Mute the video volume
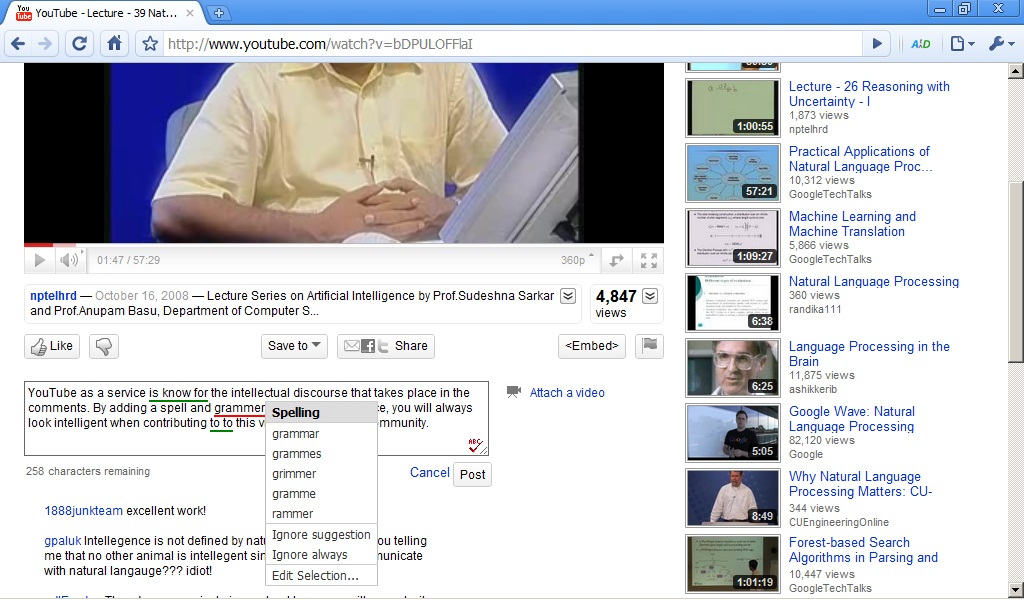This screenshot has width=1024, height=600. click(68, 260)
